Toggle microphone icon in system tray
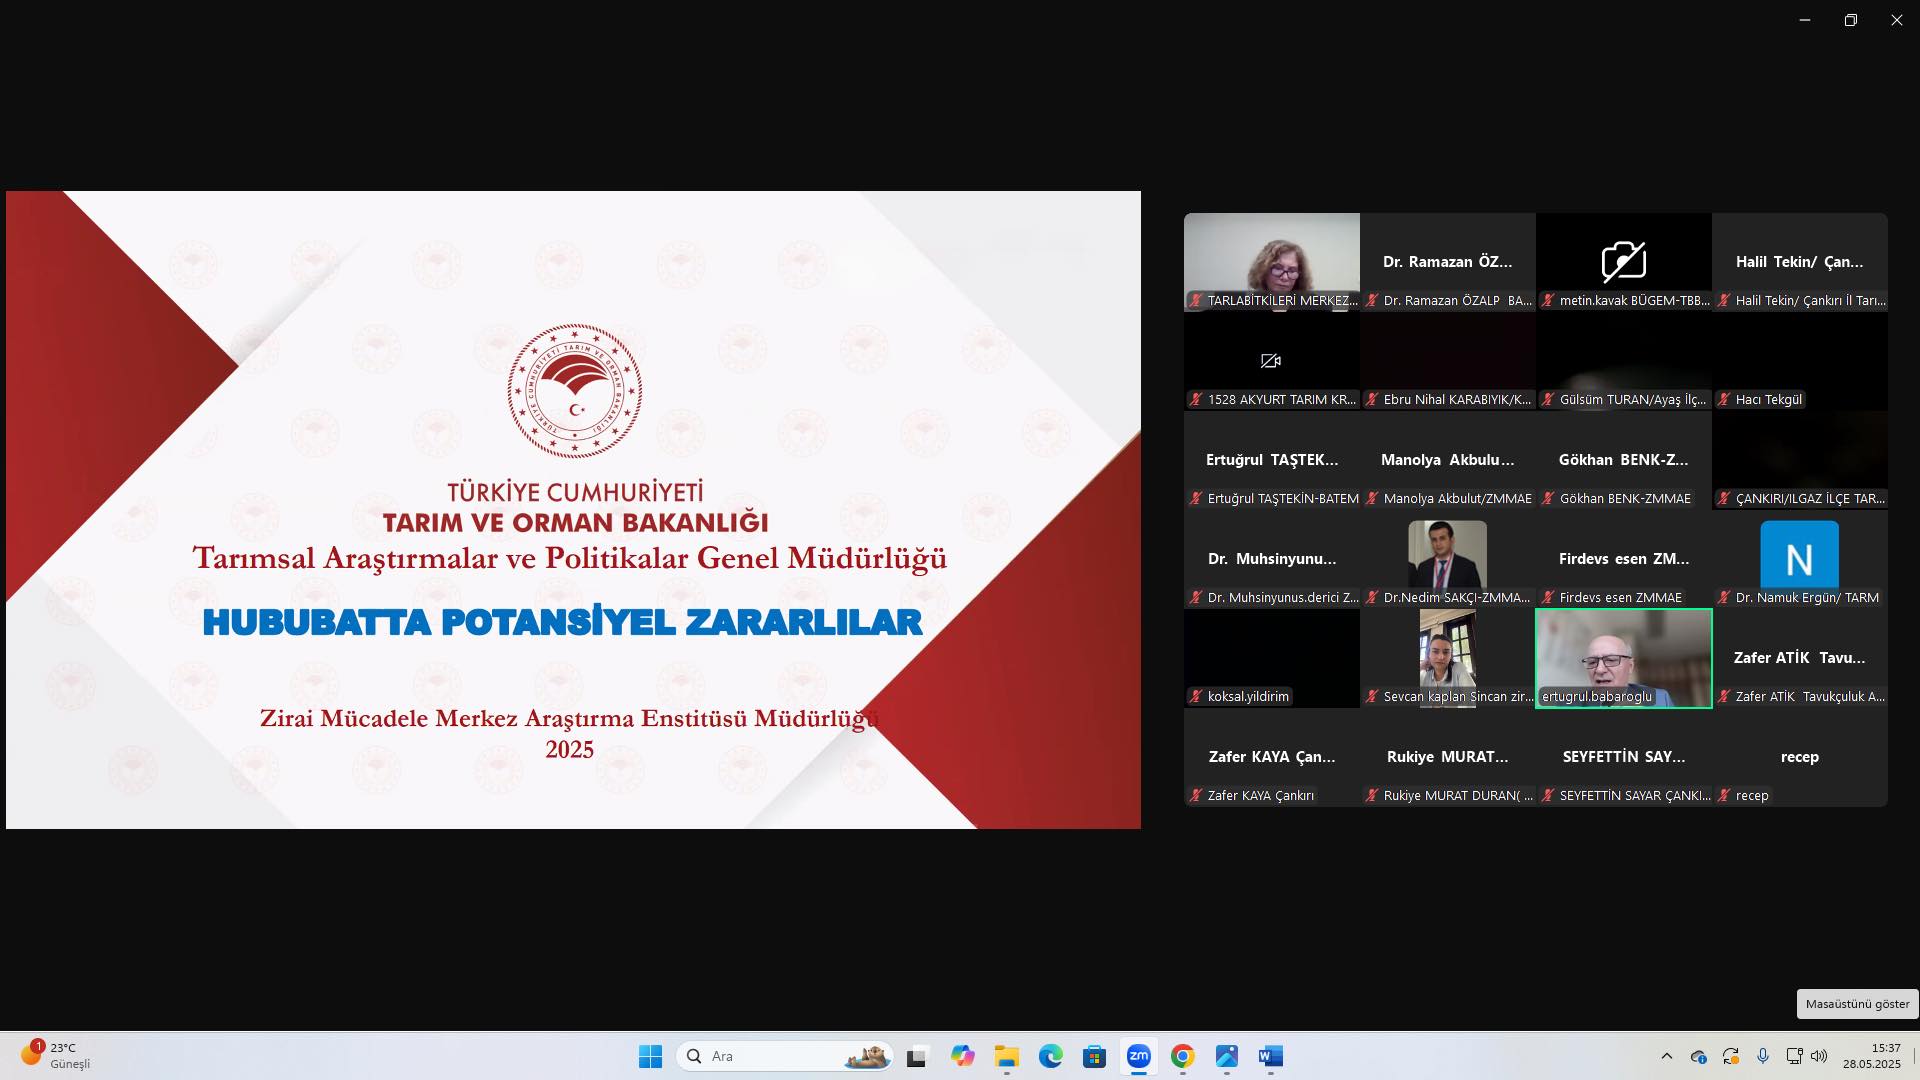The width and height of the screenshot is (1920, 1080). [x=1763, y=1056]
